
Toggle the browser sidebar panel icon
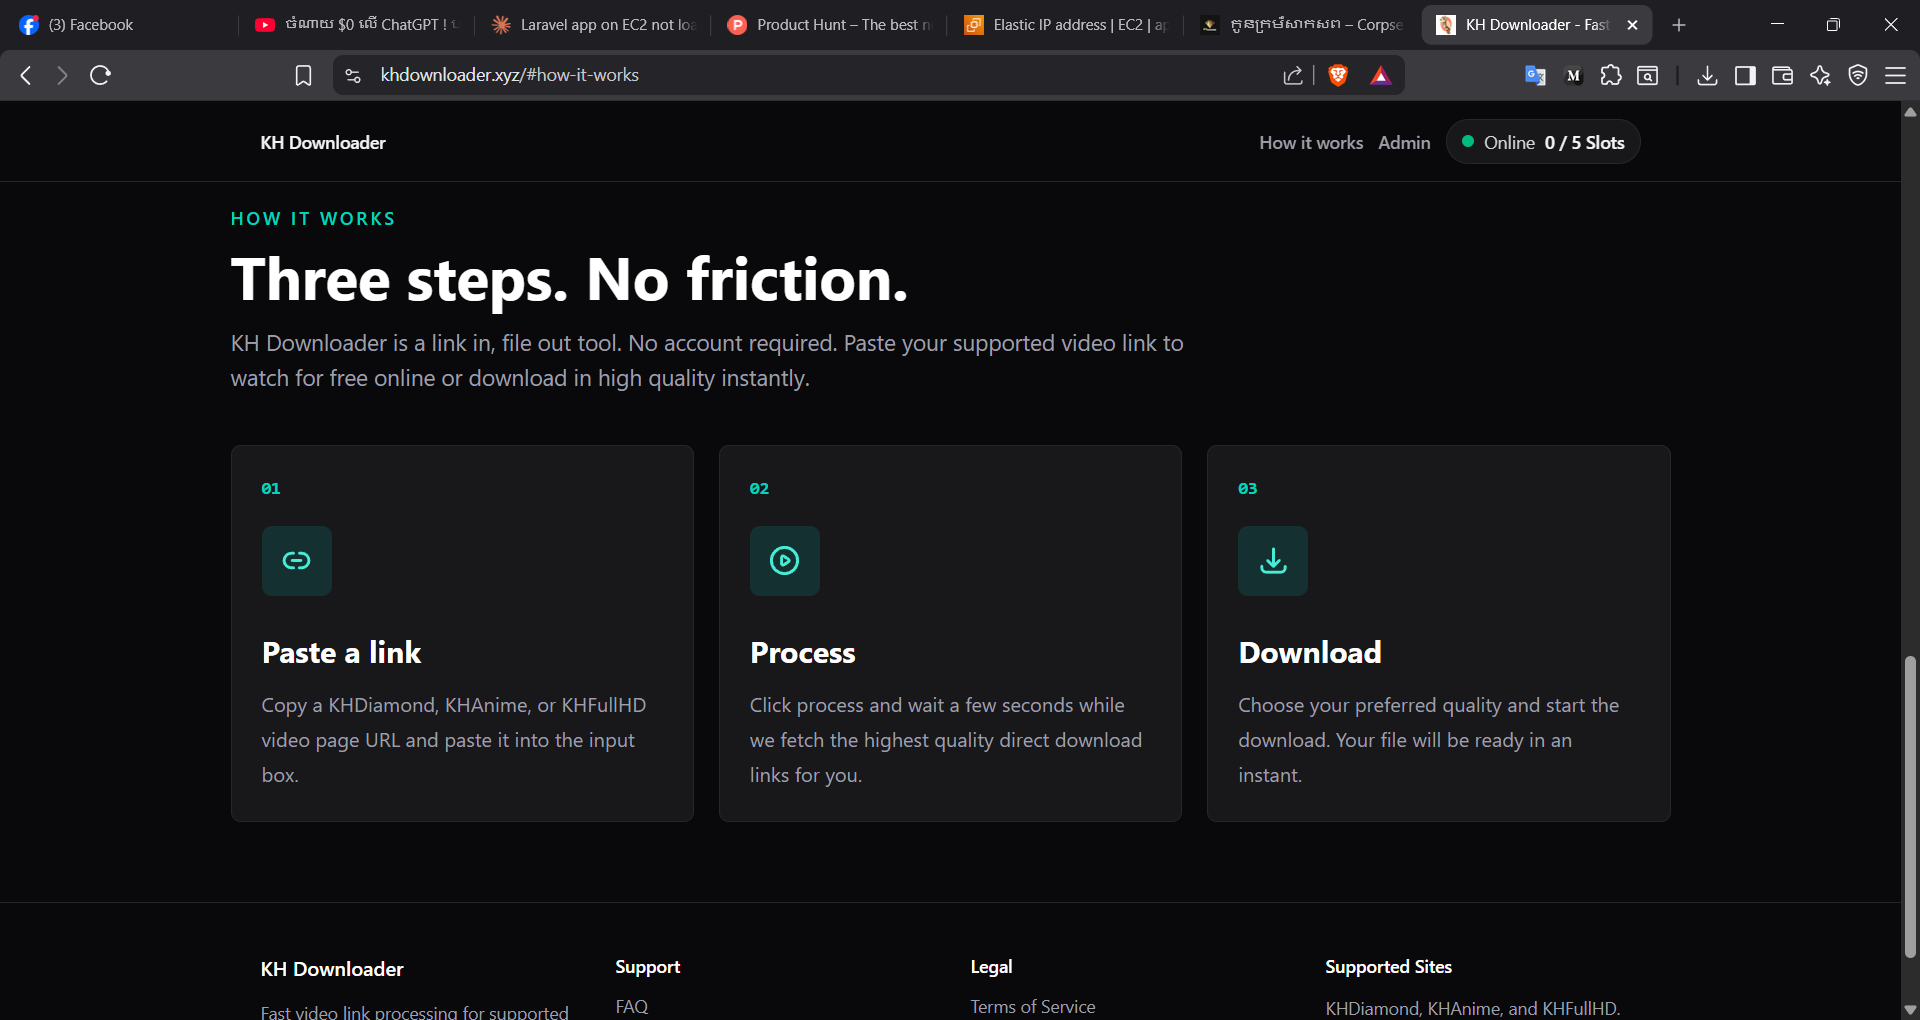[x=1745, y=75]
